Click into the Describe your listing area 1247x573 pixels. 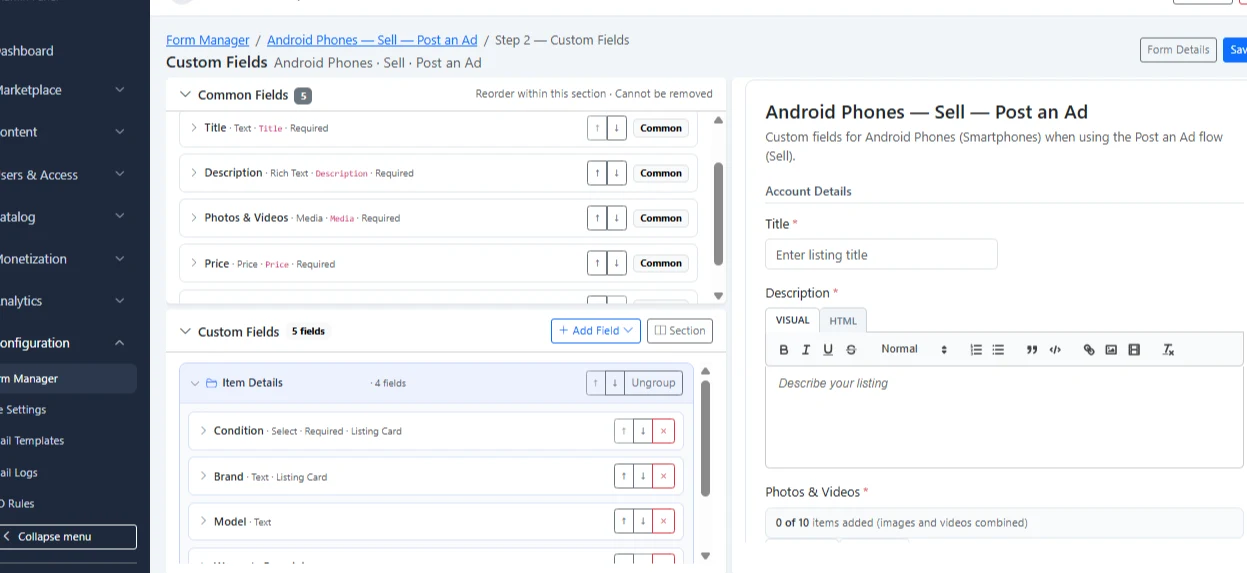click(x=1004, y=417)
